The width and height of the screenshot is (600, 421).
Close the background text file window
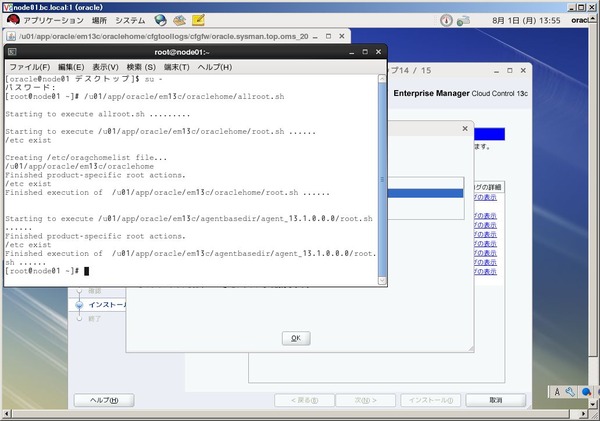coord(342,36)
